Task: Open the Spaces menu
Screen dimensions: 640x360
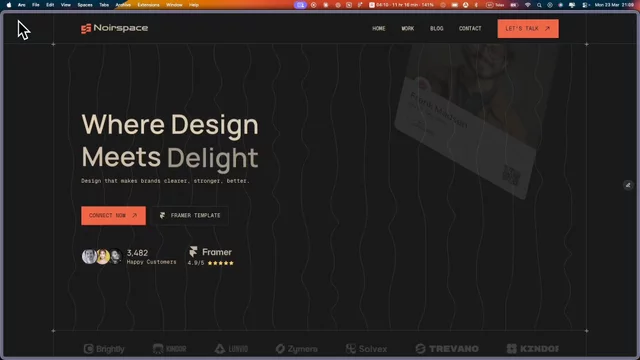Action: click(x=85, y=5)
